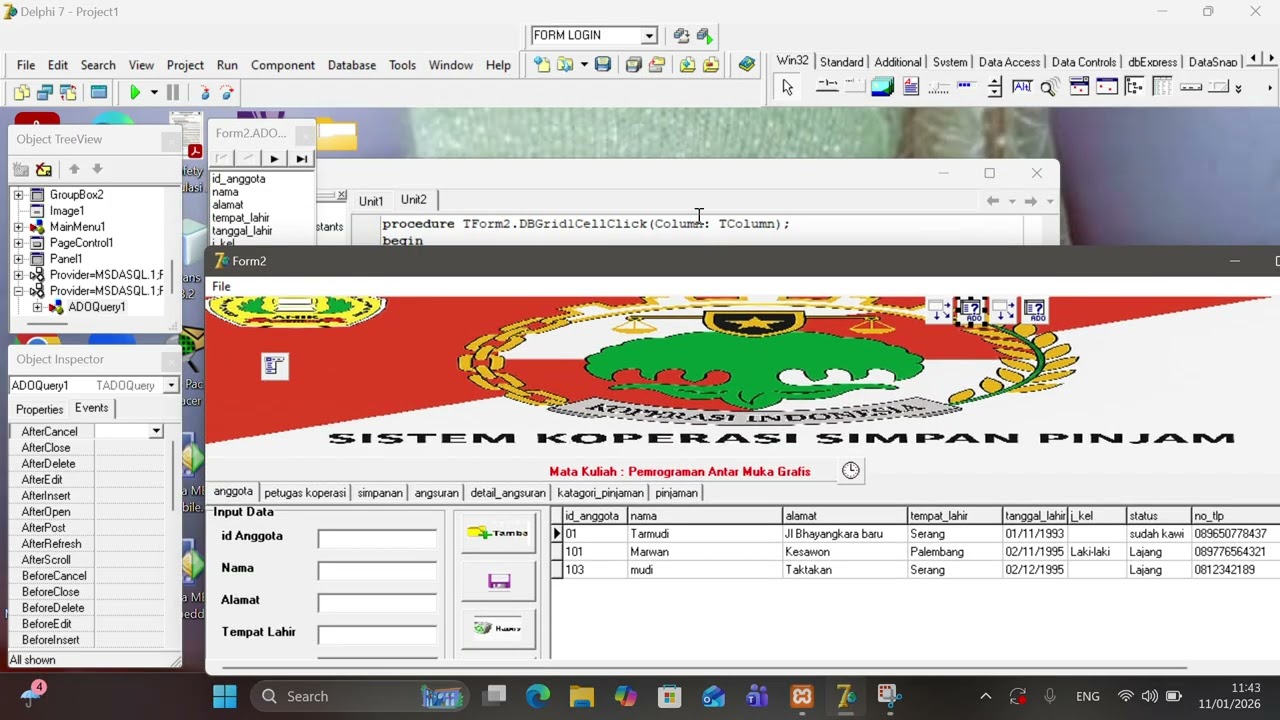
Task: Switch to the Properties tab in Object Inspector
Action: 40,409
